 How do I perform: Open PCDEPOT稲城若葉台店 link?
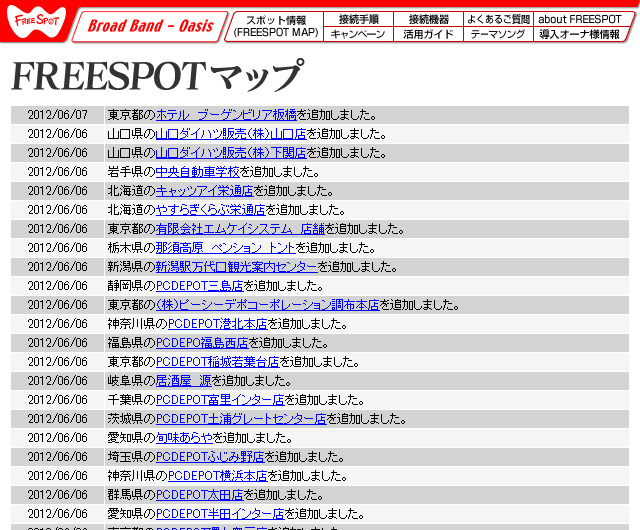tap(218, 362)
